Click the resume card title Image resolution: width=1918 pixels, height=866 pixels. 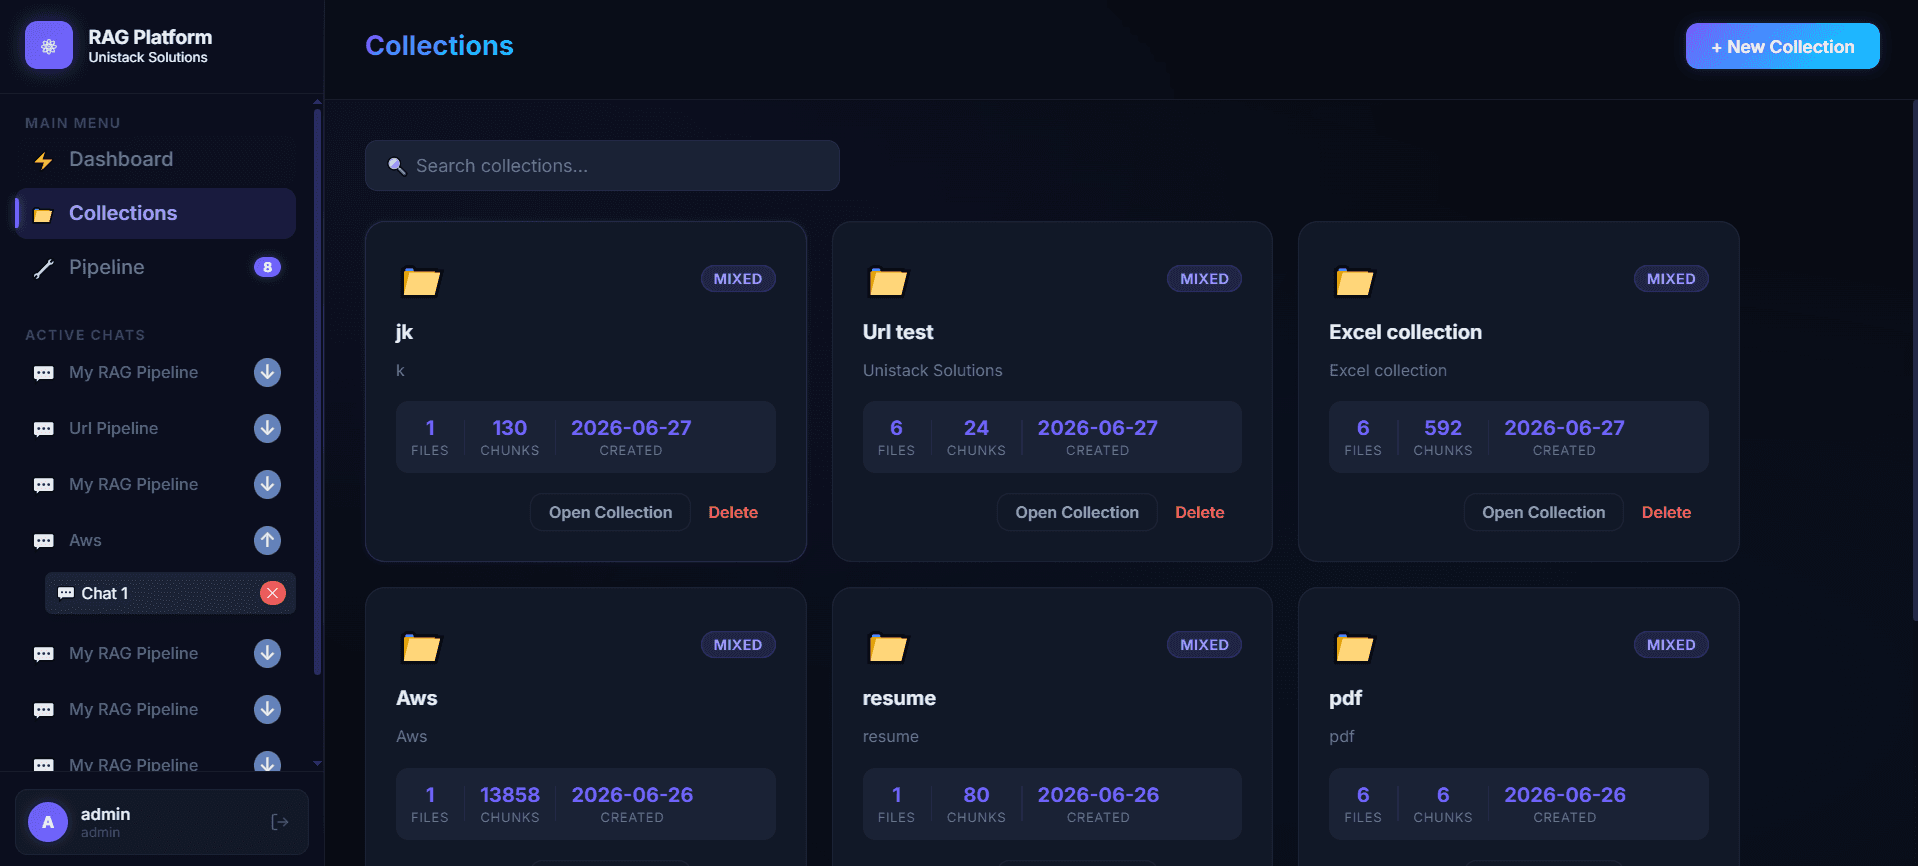899,698
